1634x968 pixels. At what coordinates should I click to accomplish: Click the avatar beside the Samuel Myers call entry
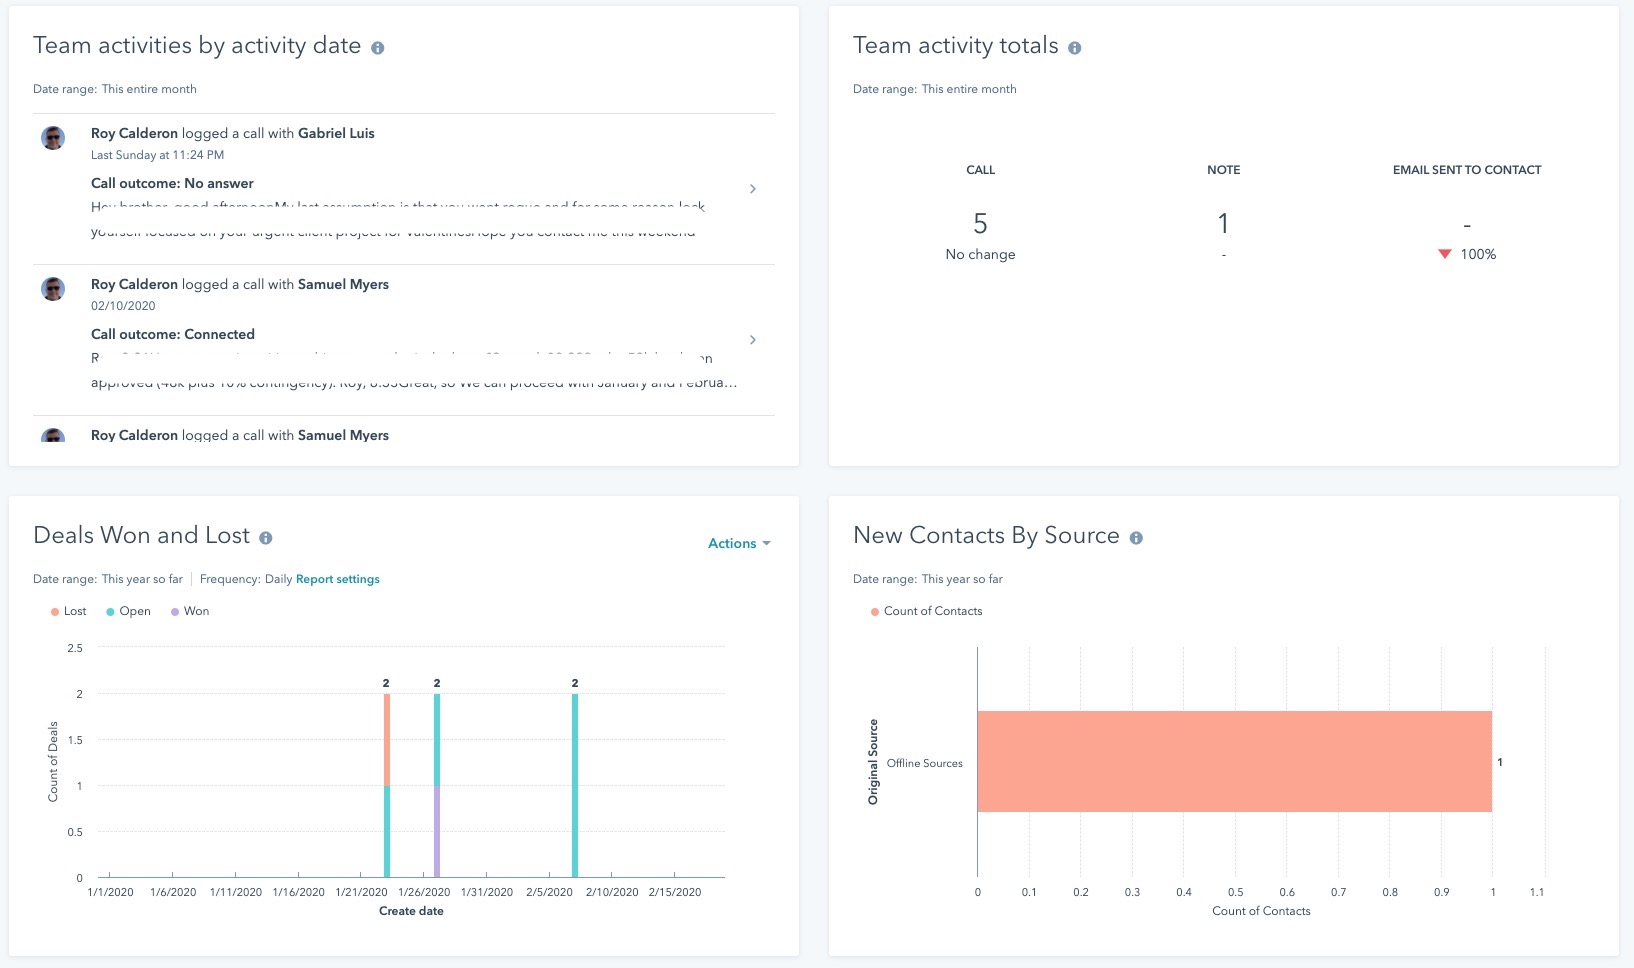tap(53, 289)
